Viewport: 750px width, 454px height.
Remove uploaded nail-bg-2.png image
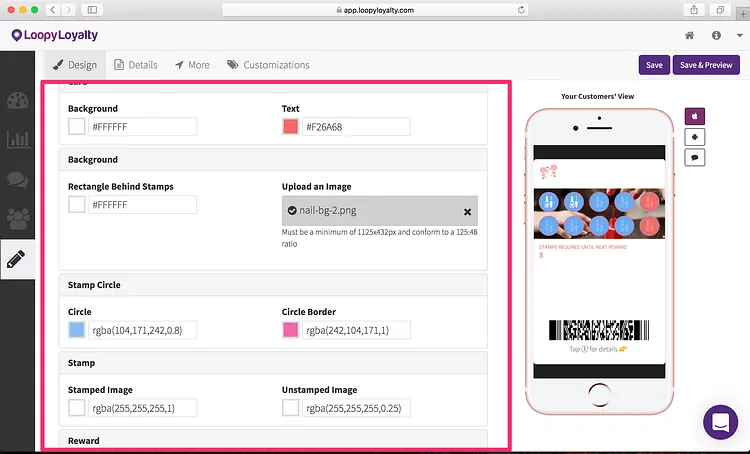(x=467, y=212)
